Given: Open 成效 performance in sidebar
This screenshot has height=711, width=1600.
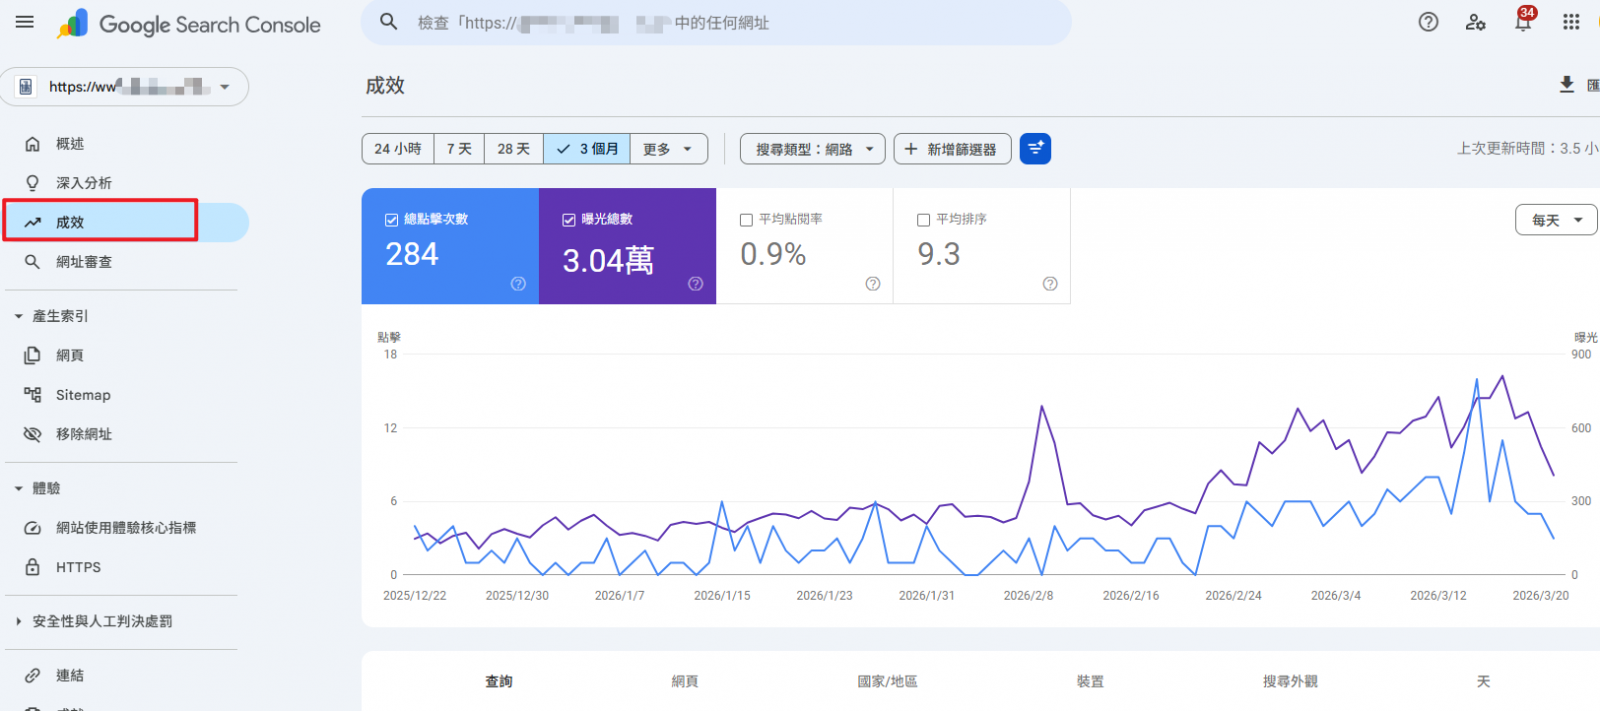Looking at the screenshot, I should pos(125,222).
